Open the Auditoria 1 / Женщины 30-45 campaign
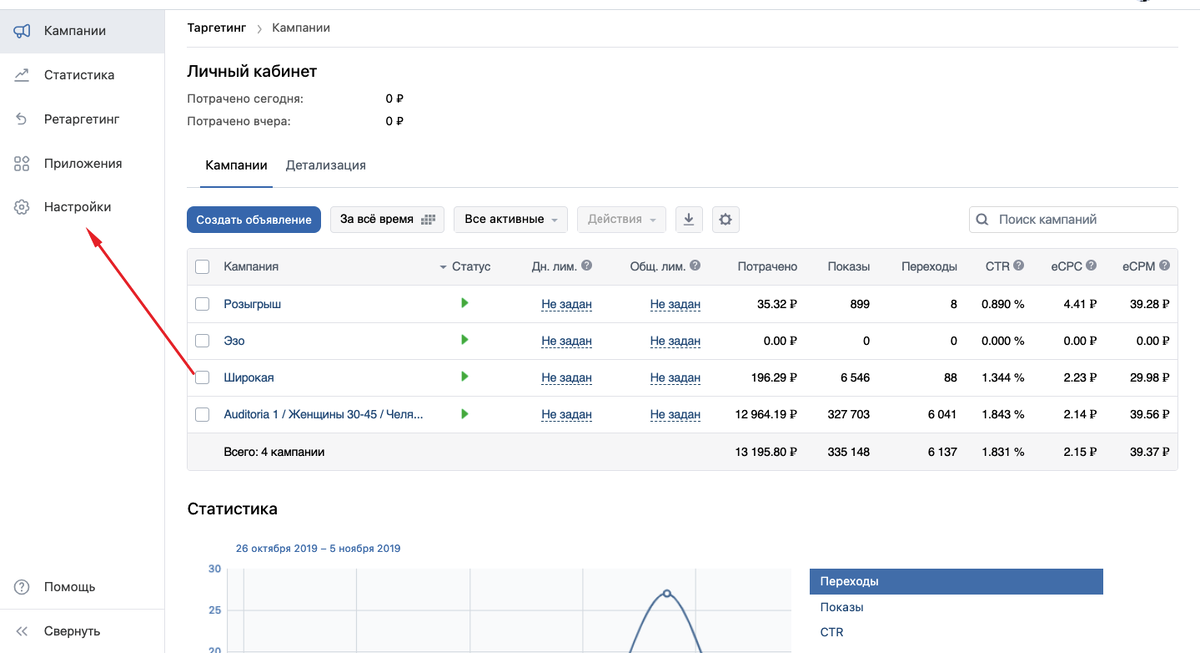This screenshot has height=653, width=1200. (323, 415)
